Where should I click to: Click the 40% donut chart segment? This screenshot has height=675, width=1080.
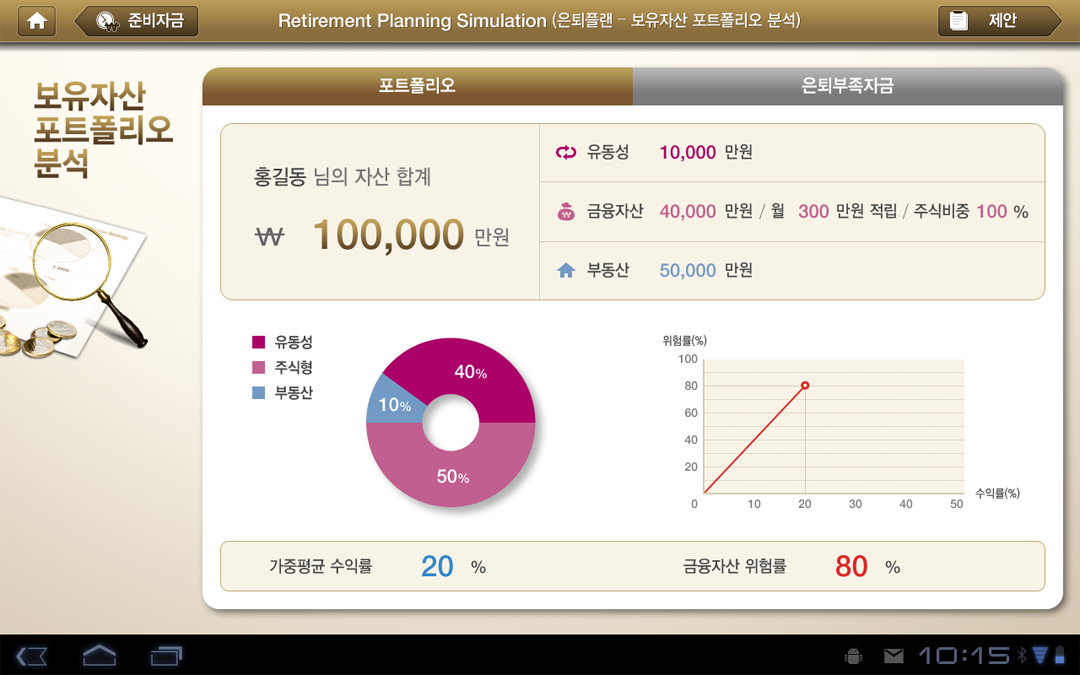pyautogui.click(x=471, y=373)
